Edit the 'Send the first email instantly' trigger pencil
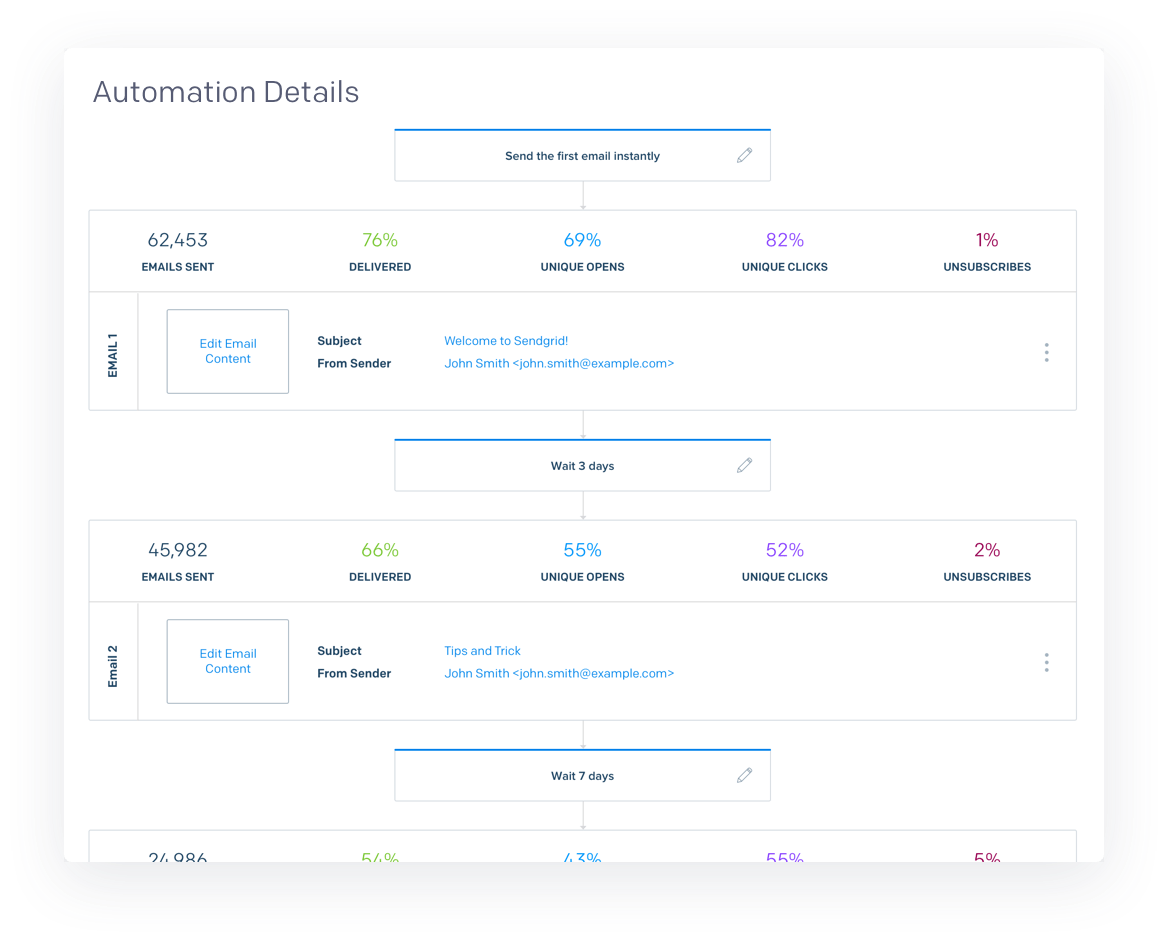 click(x=744, y=155)
